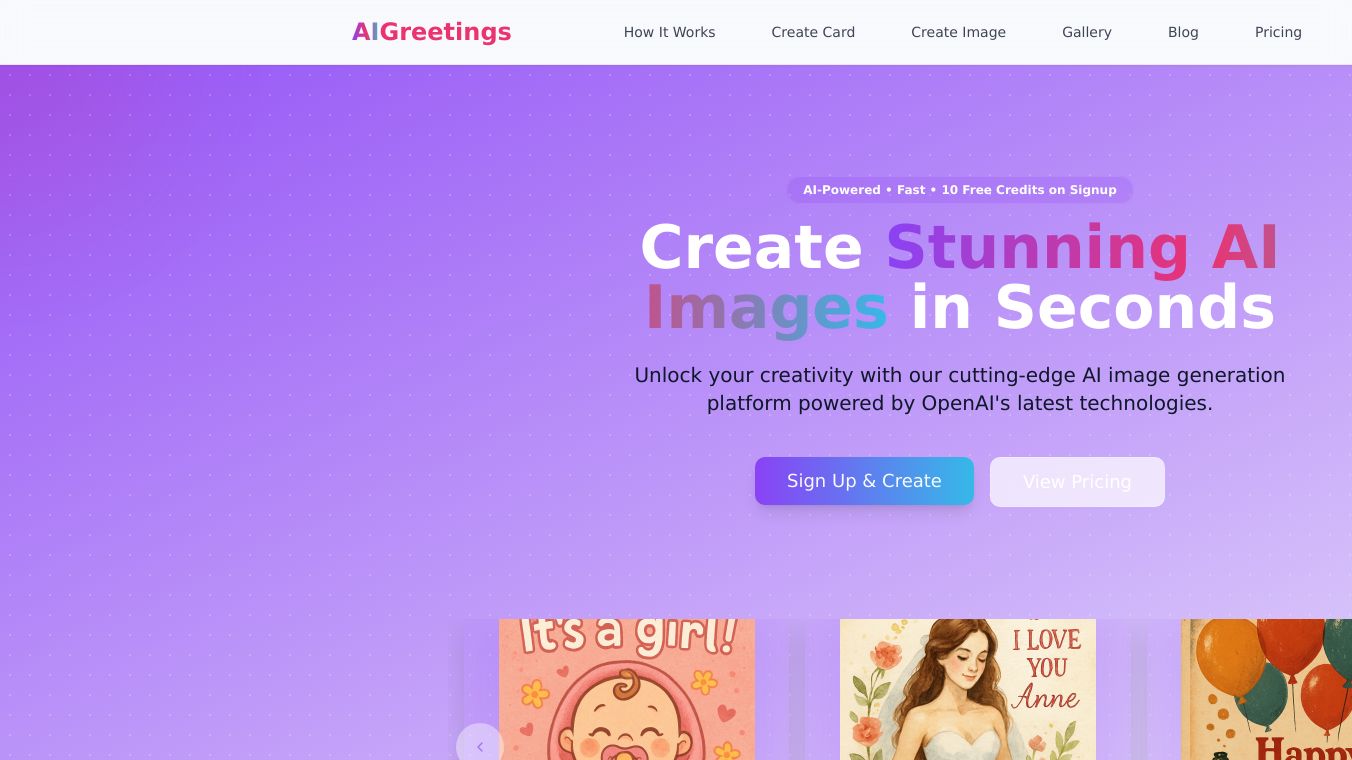
Task: Open the balloons "Happy" card thumbnail
Action: 1266,689
